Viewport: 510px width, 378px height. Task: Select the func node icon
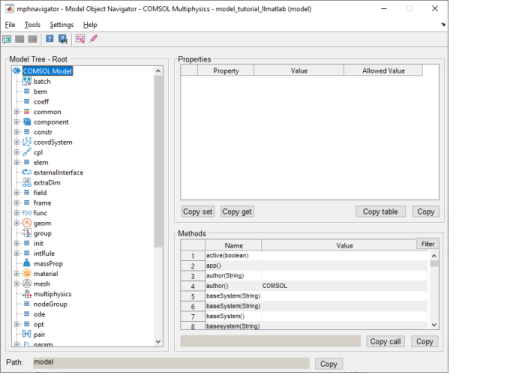tap(27, 213)
